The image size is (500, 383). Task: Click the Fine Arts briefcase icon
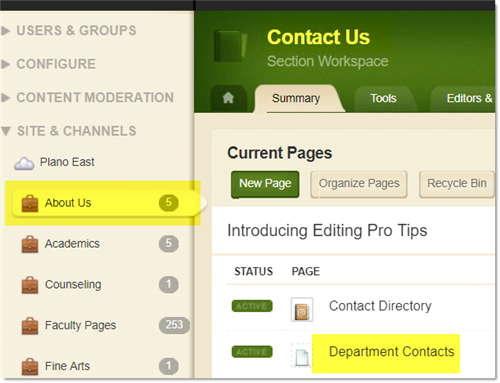(30, 366)
